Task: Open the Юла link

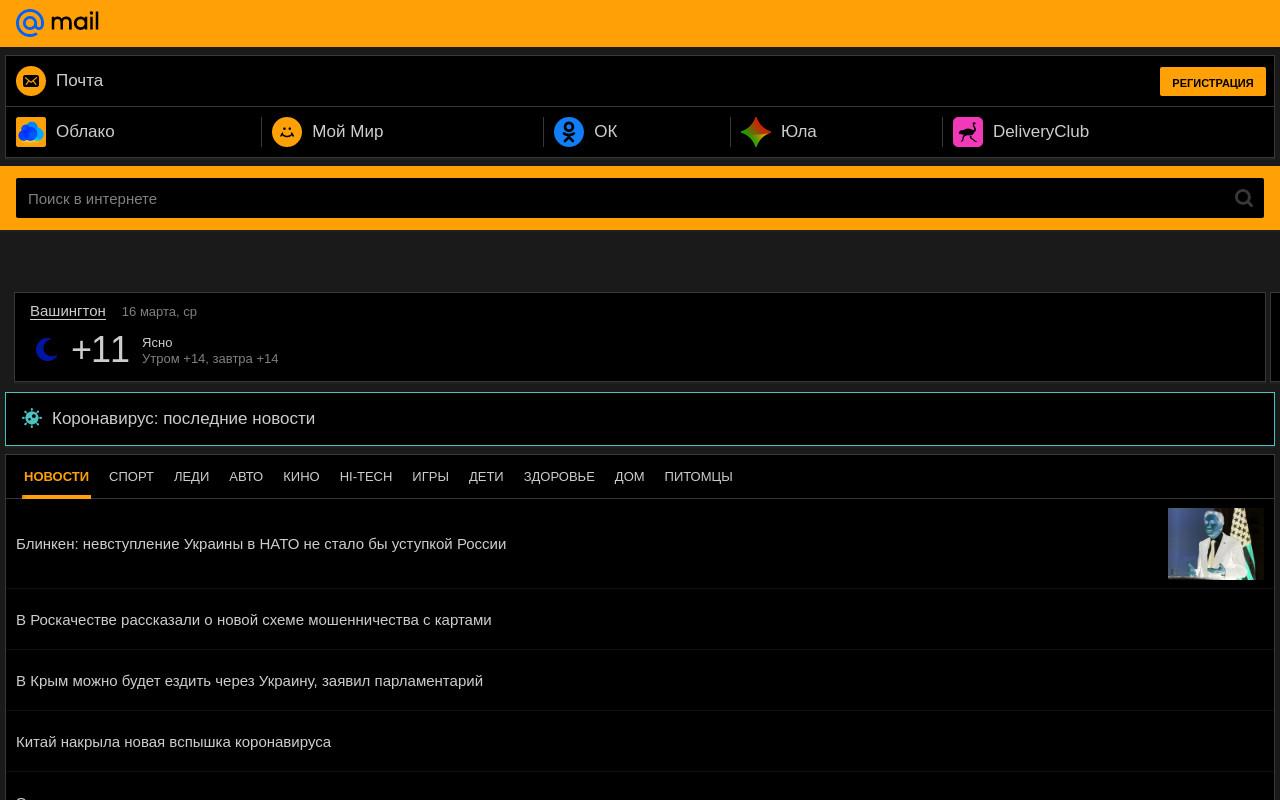Action: coord(799,132)
